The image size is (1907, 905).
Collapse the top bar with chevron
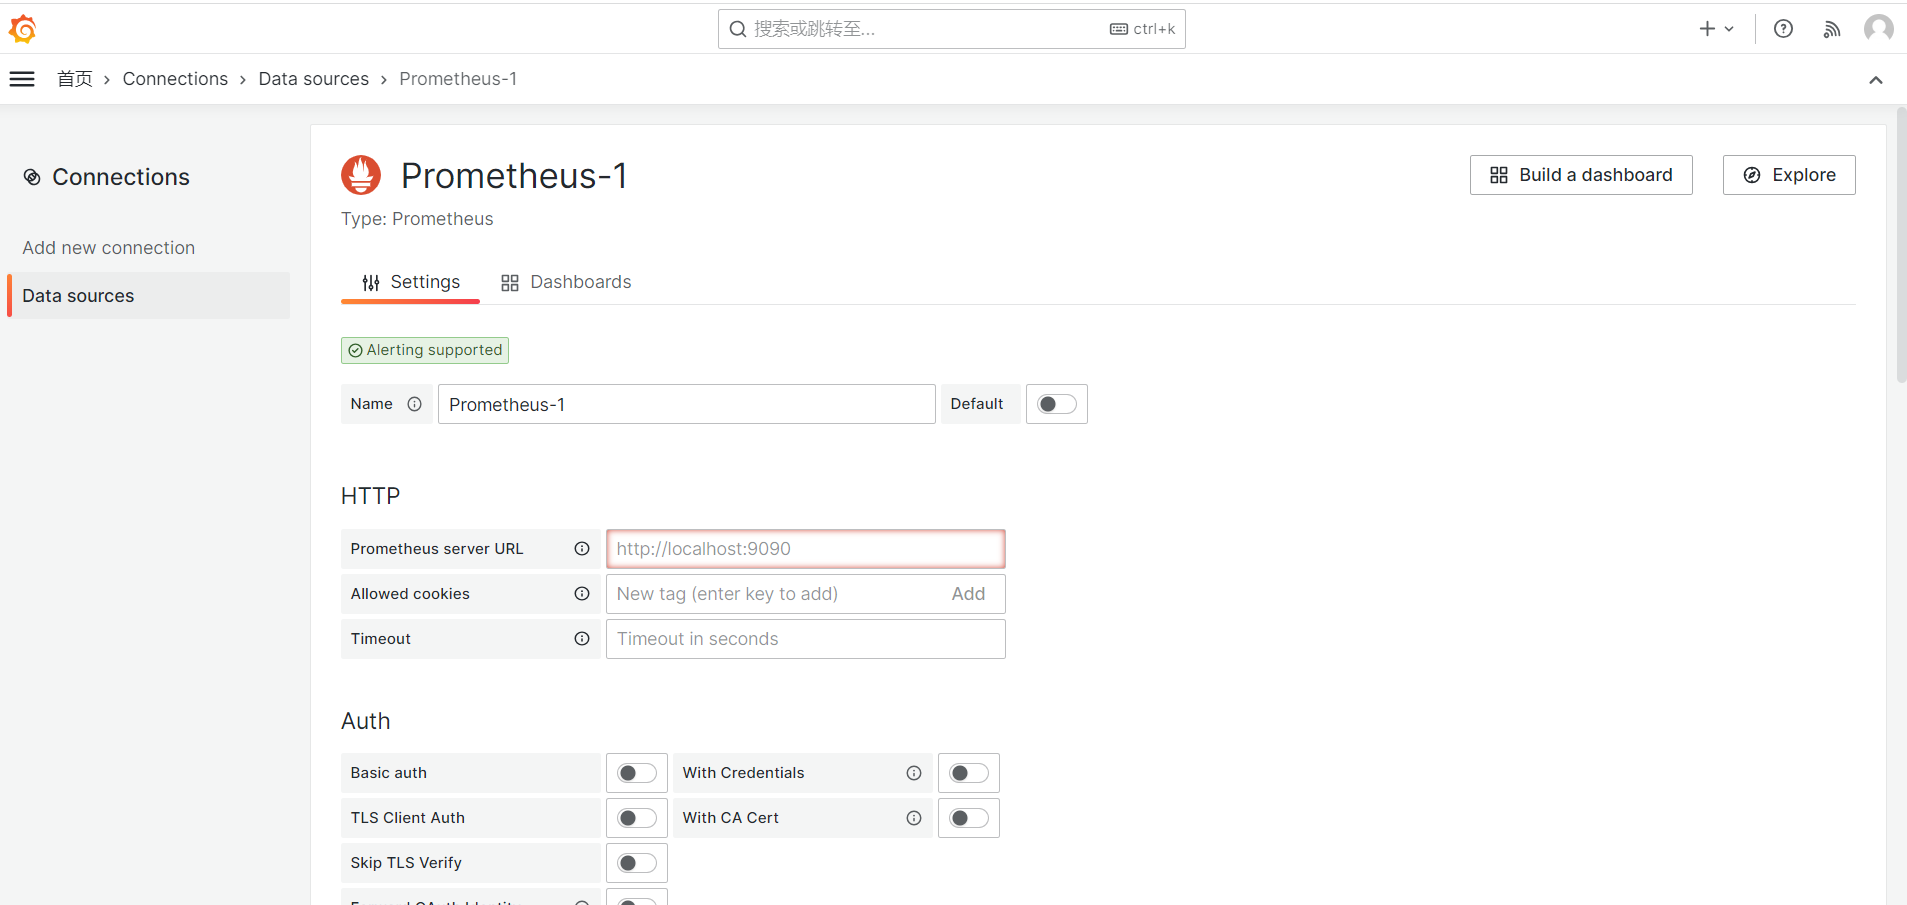click(1876, 80)
